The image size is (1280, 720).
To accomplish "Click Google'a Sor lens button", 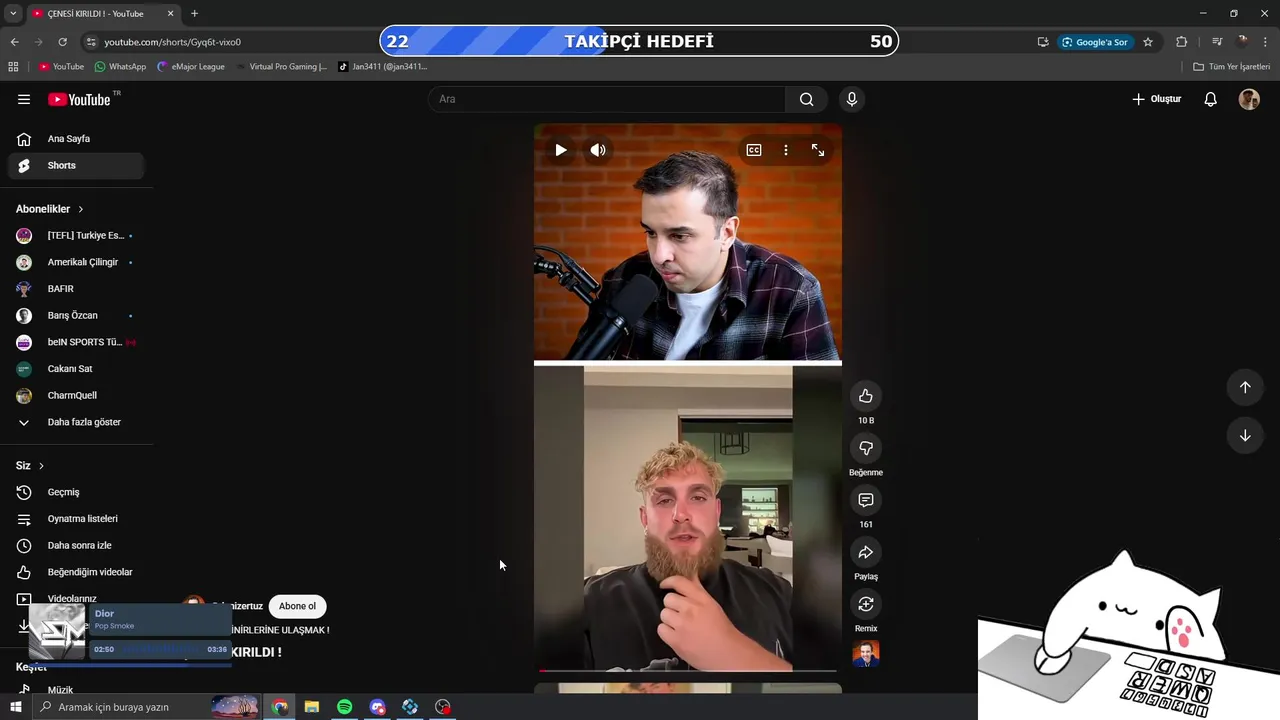I will click(x=1096, y=42).
